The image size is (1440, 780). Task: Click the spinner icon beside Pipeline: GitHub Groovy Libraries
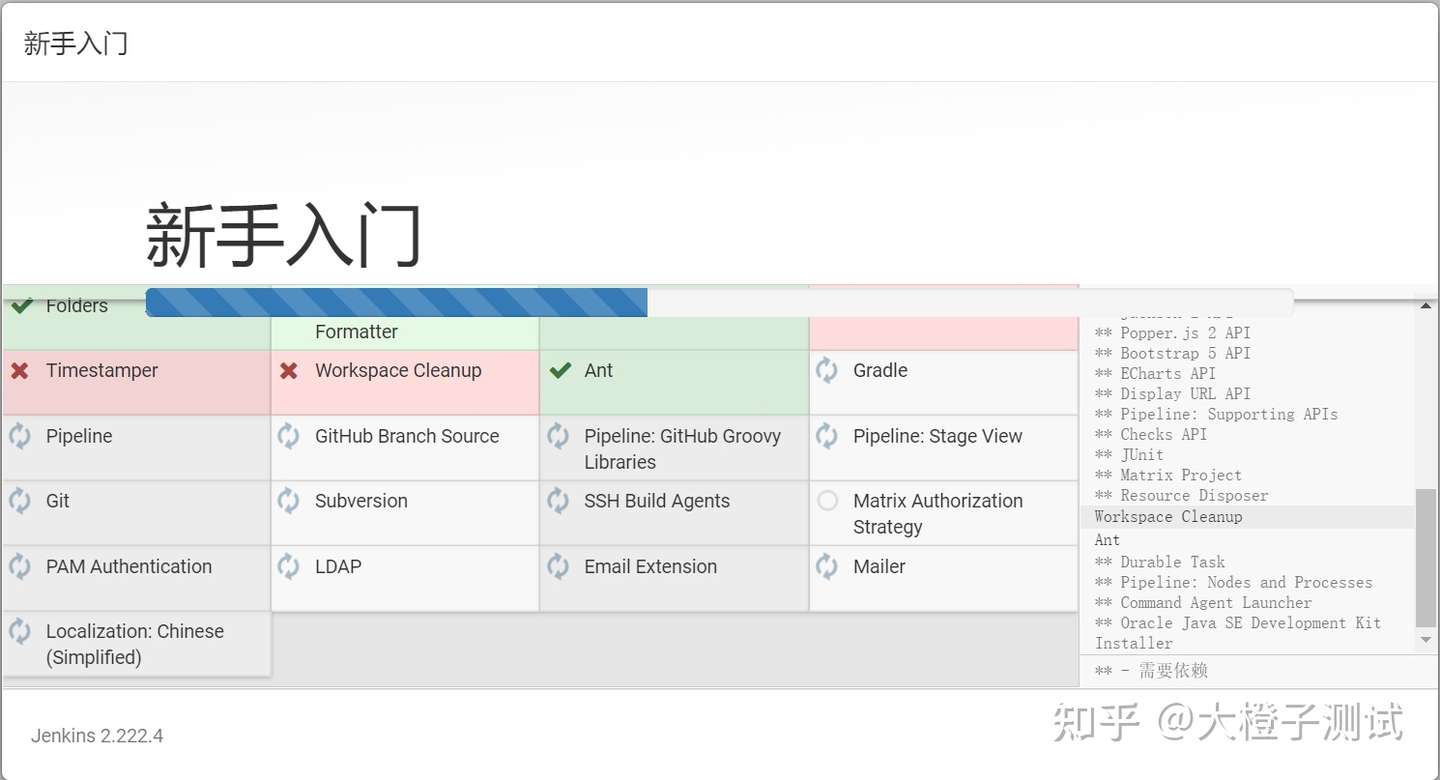[558, 436]
